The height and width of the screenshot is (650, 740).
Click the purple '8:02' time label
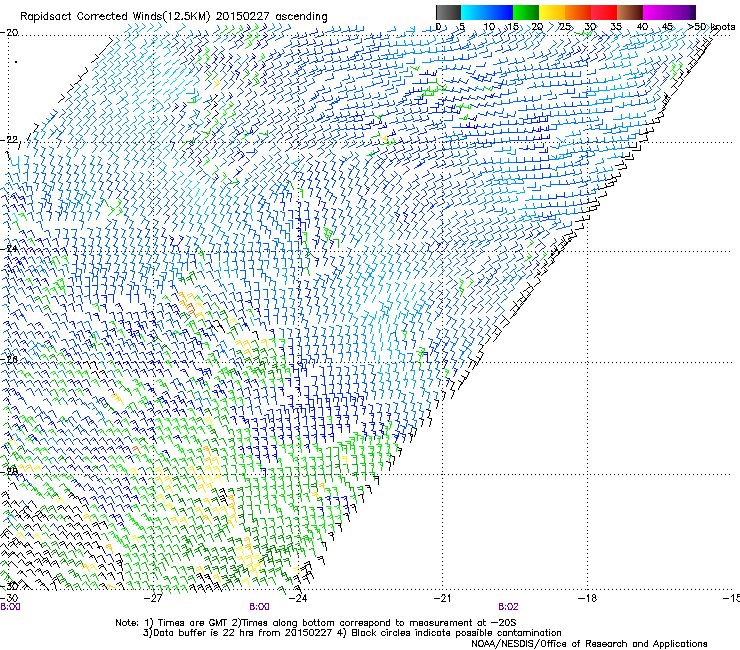tap(508, 607)
